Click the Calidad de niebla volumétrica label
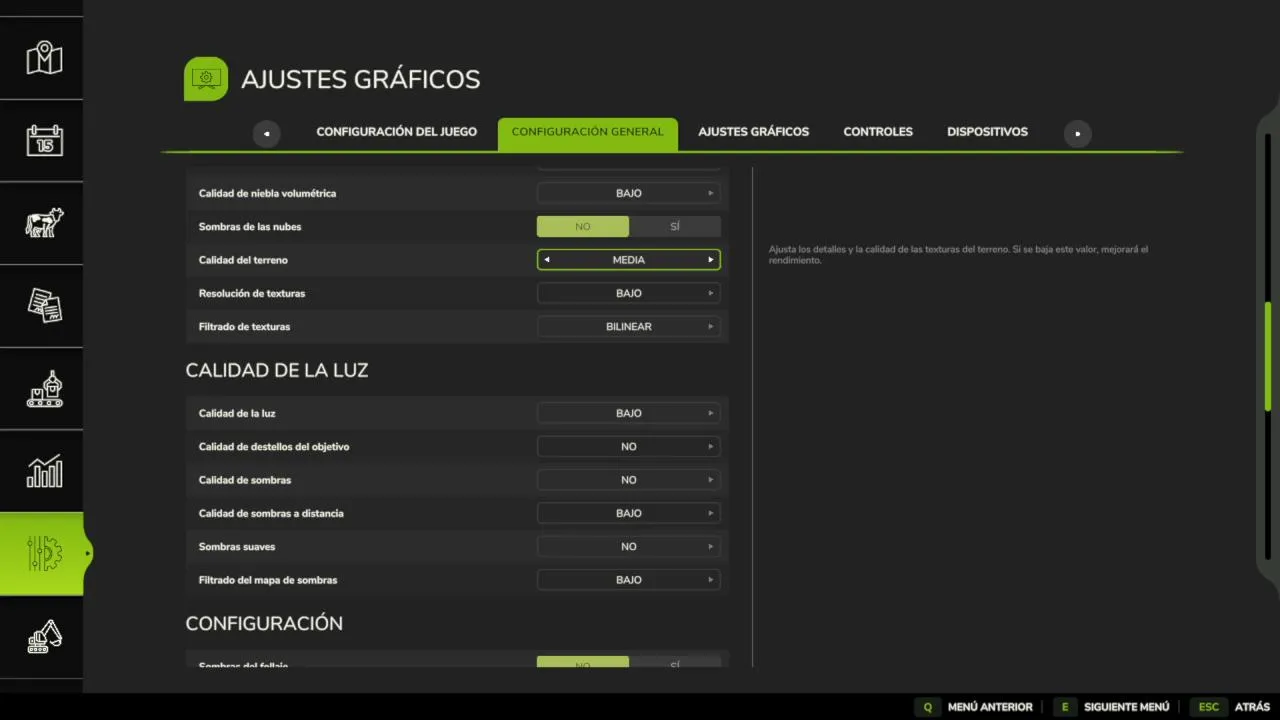 tap(267, 193)
